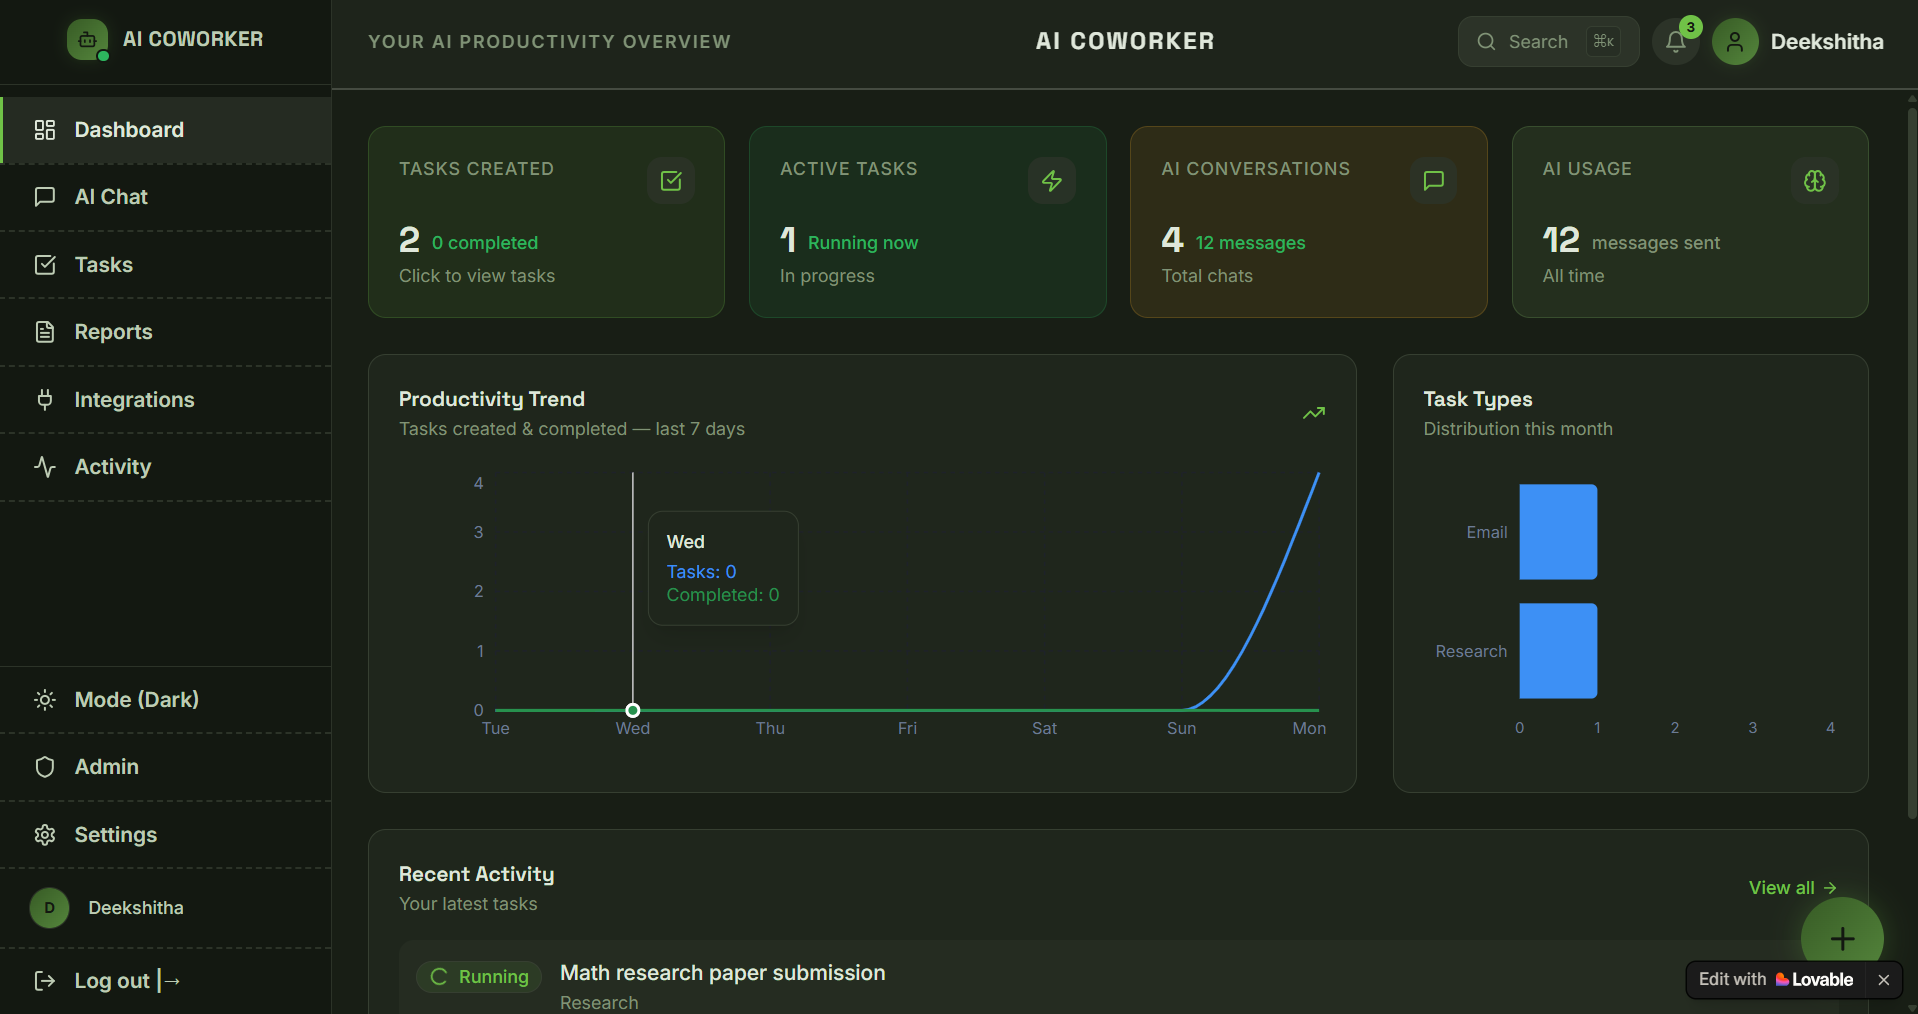This screenshot has height=1014, width=1918.
Task: Click the Settings gear icon
Action: [45, 835]
